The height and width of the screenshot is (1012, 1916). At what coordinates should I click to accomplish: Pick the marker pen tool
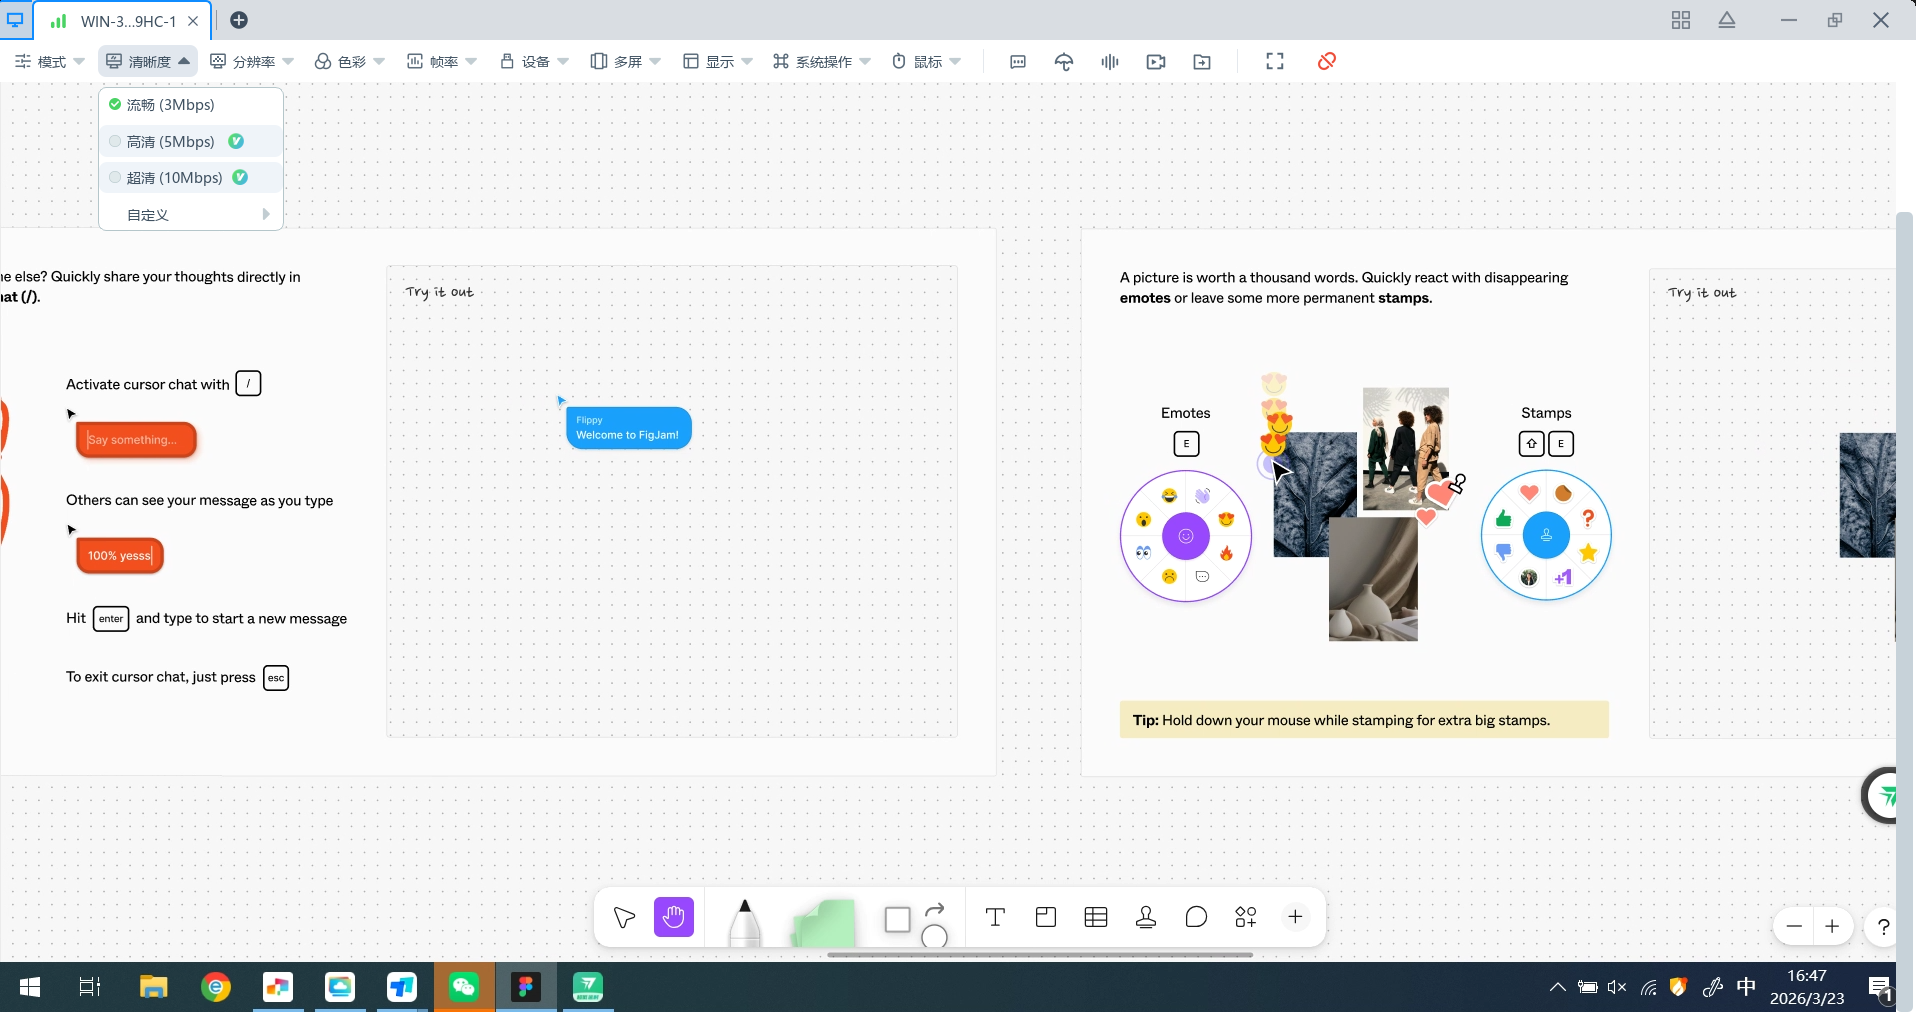pyautogui.click(x=744, y=922)
